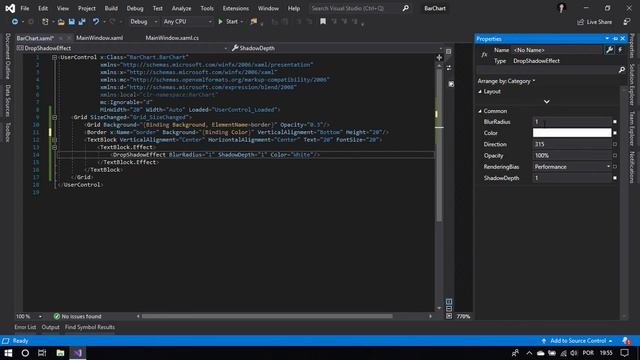The image size is (640, 360).
Task: Open Arrange by: Category dropdown
Action: coord(506,81)
